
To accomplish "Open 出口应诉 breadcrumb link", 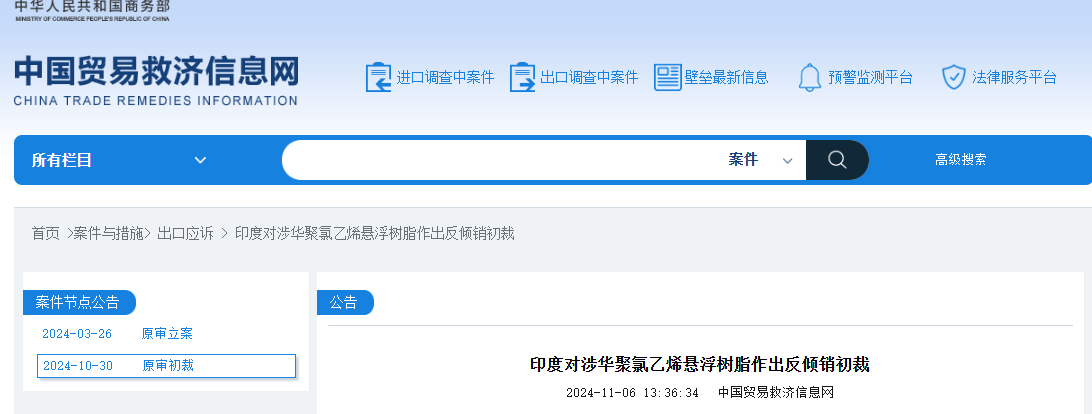I will click(185, 233).
